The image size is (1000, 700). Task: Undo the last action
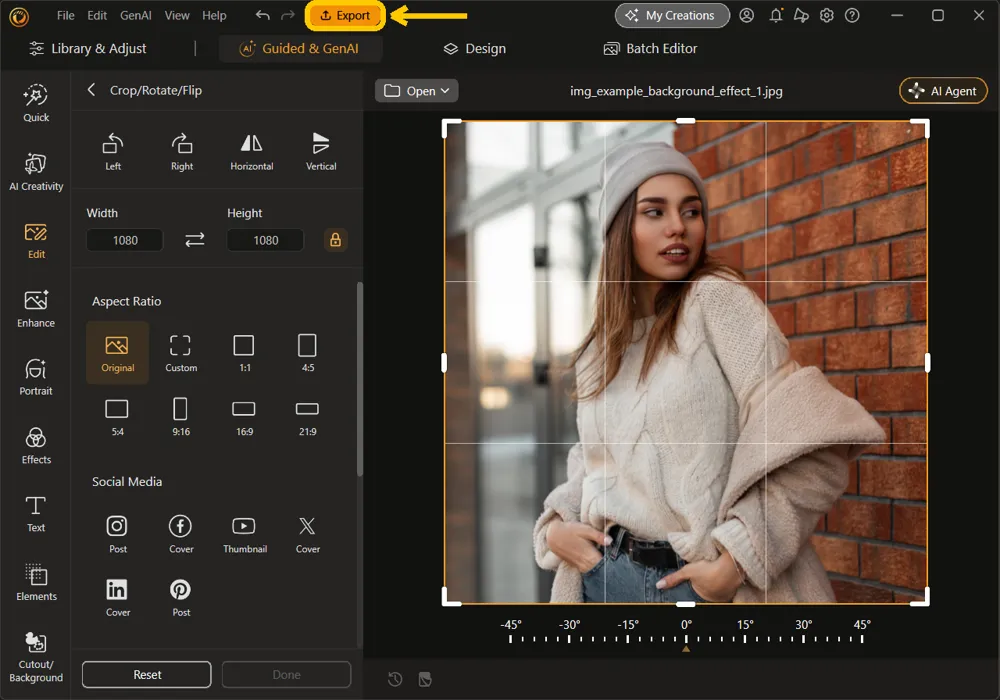(x=262, y=15)
